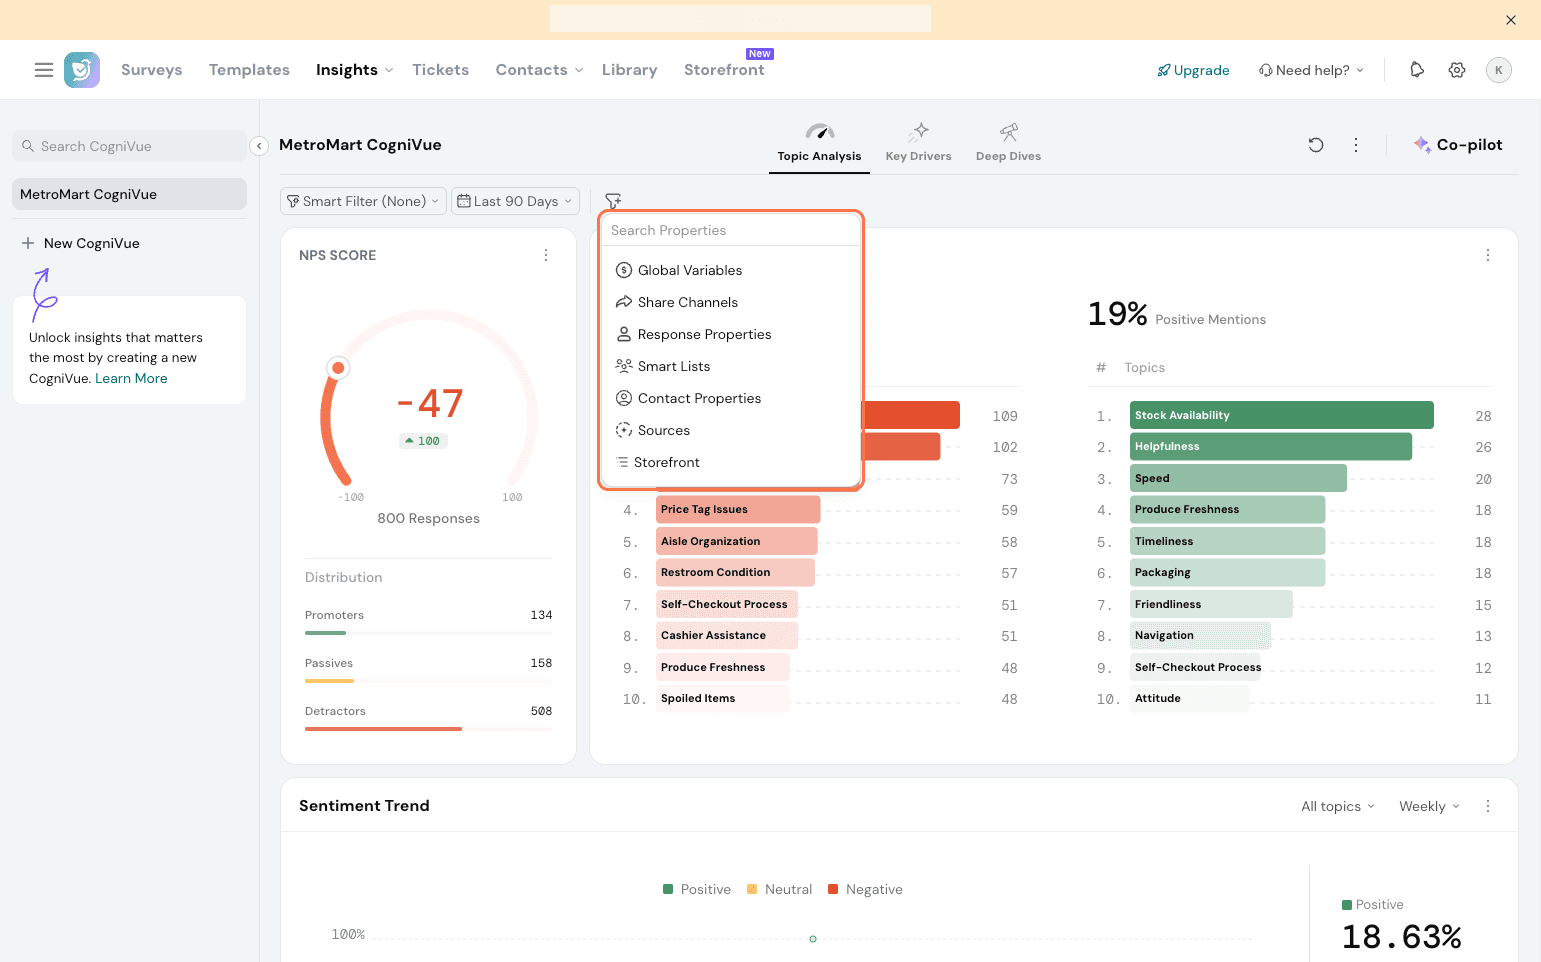Image resolution: width=1541 pixels, height=962 pixels.
Task: Open the settings gear icon
Action: [1457, 70]
